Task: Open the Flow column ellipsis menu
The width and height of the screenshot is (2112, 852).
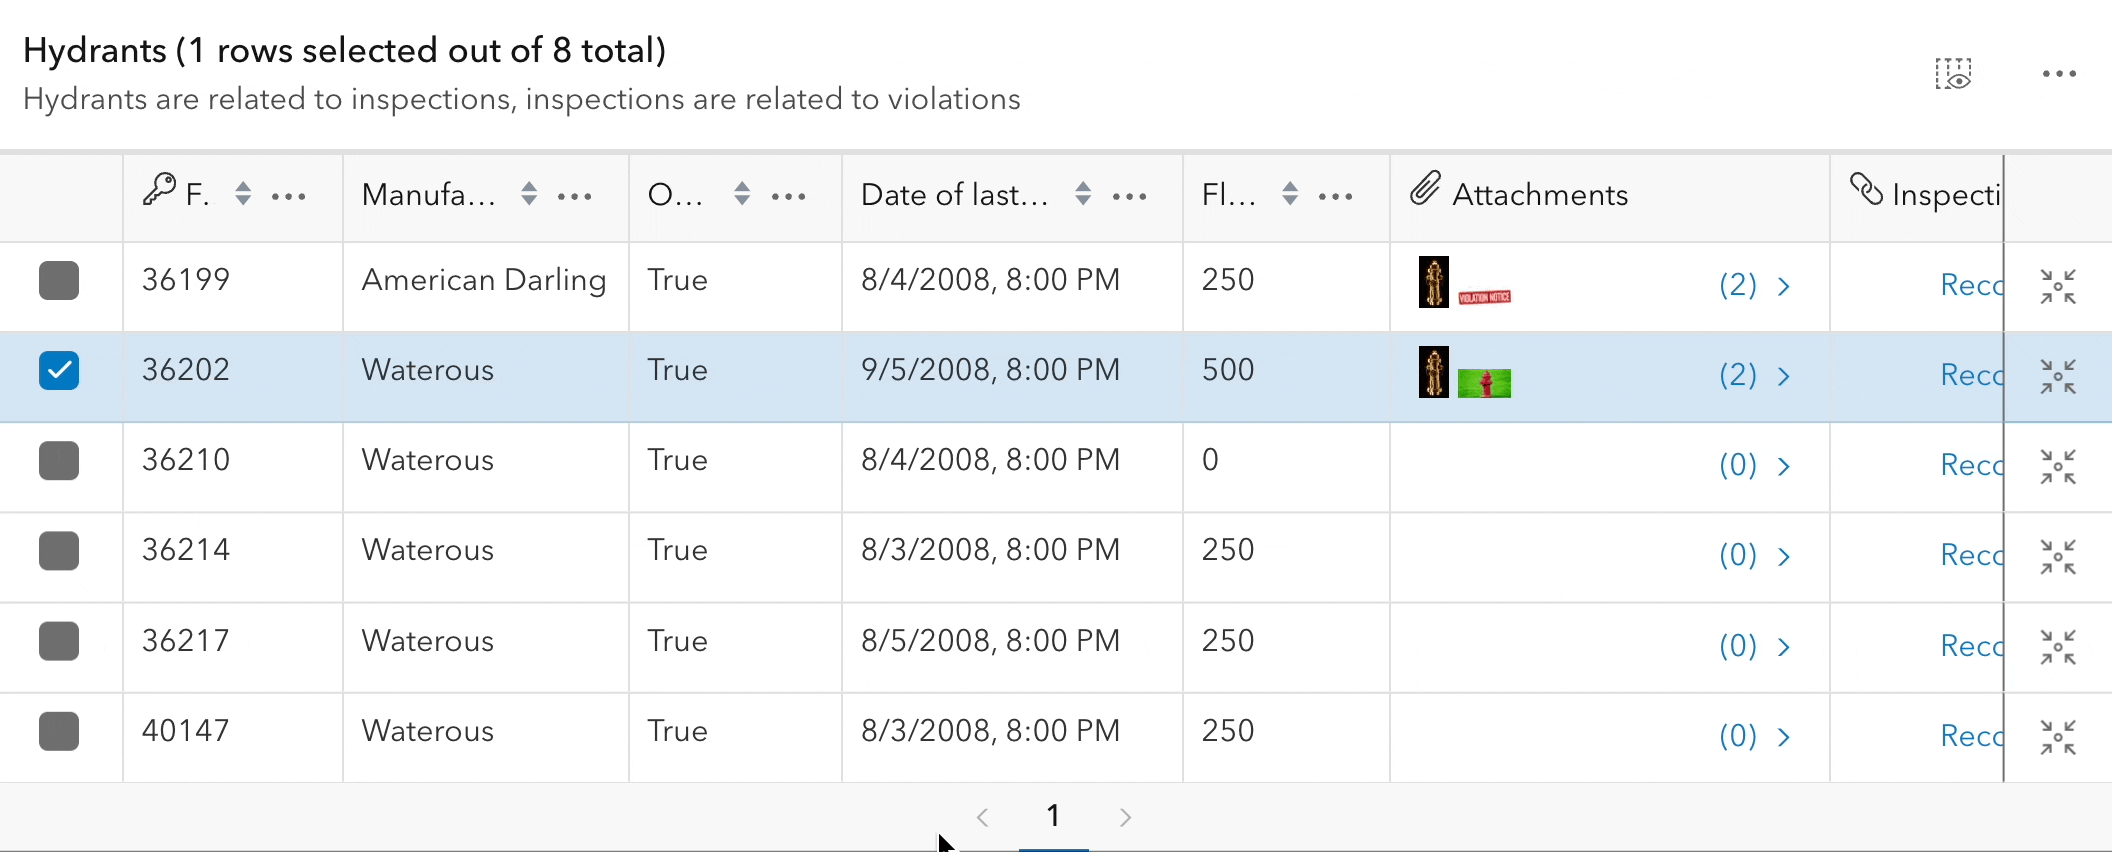Action: pyautogui.click(x=1336, y=197)
